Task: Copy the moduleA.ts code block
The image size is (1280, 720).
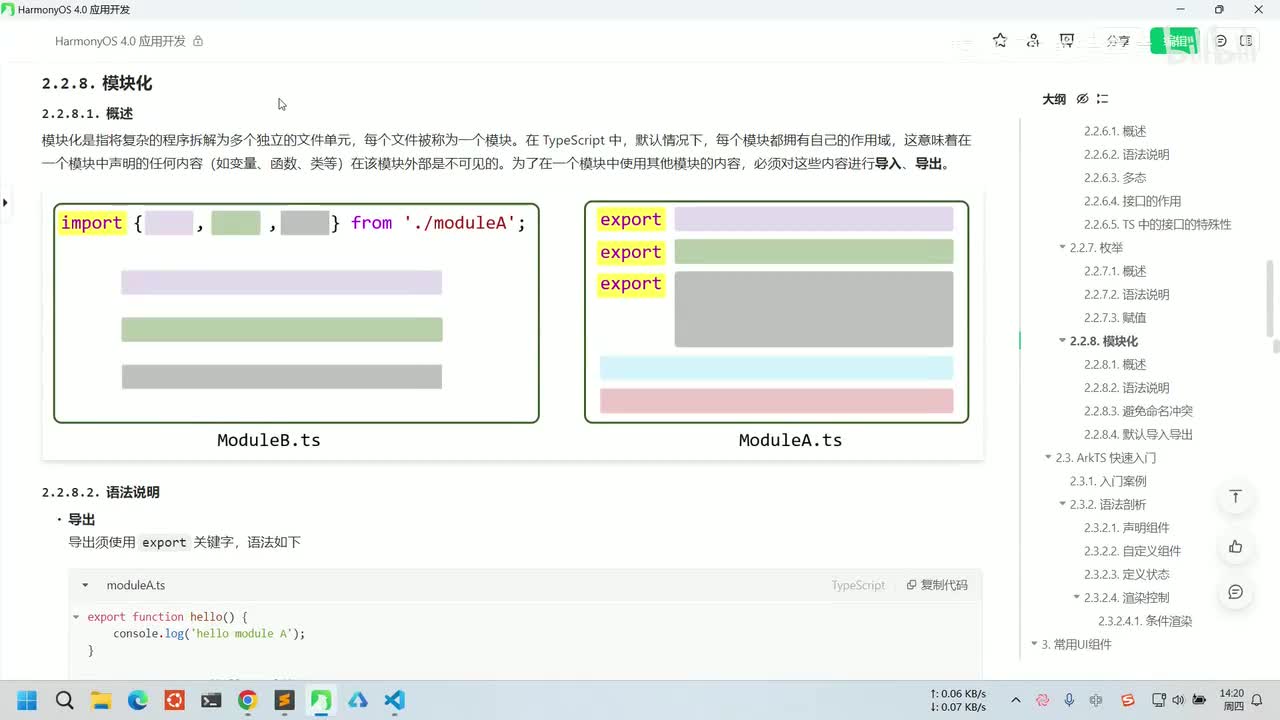Action: point(937,585)
